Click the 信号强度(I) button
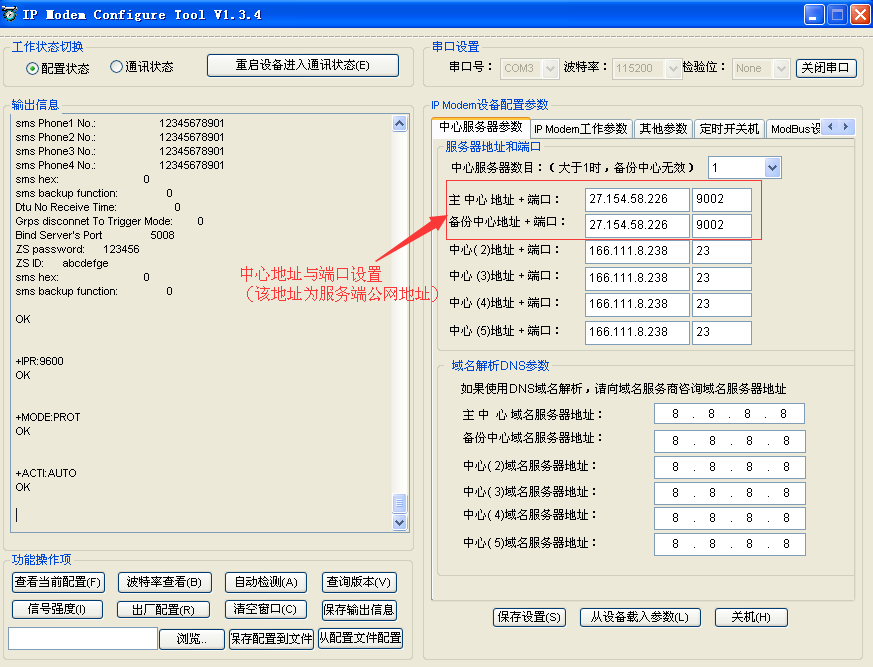 tap(57, 609)
